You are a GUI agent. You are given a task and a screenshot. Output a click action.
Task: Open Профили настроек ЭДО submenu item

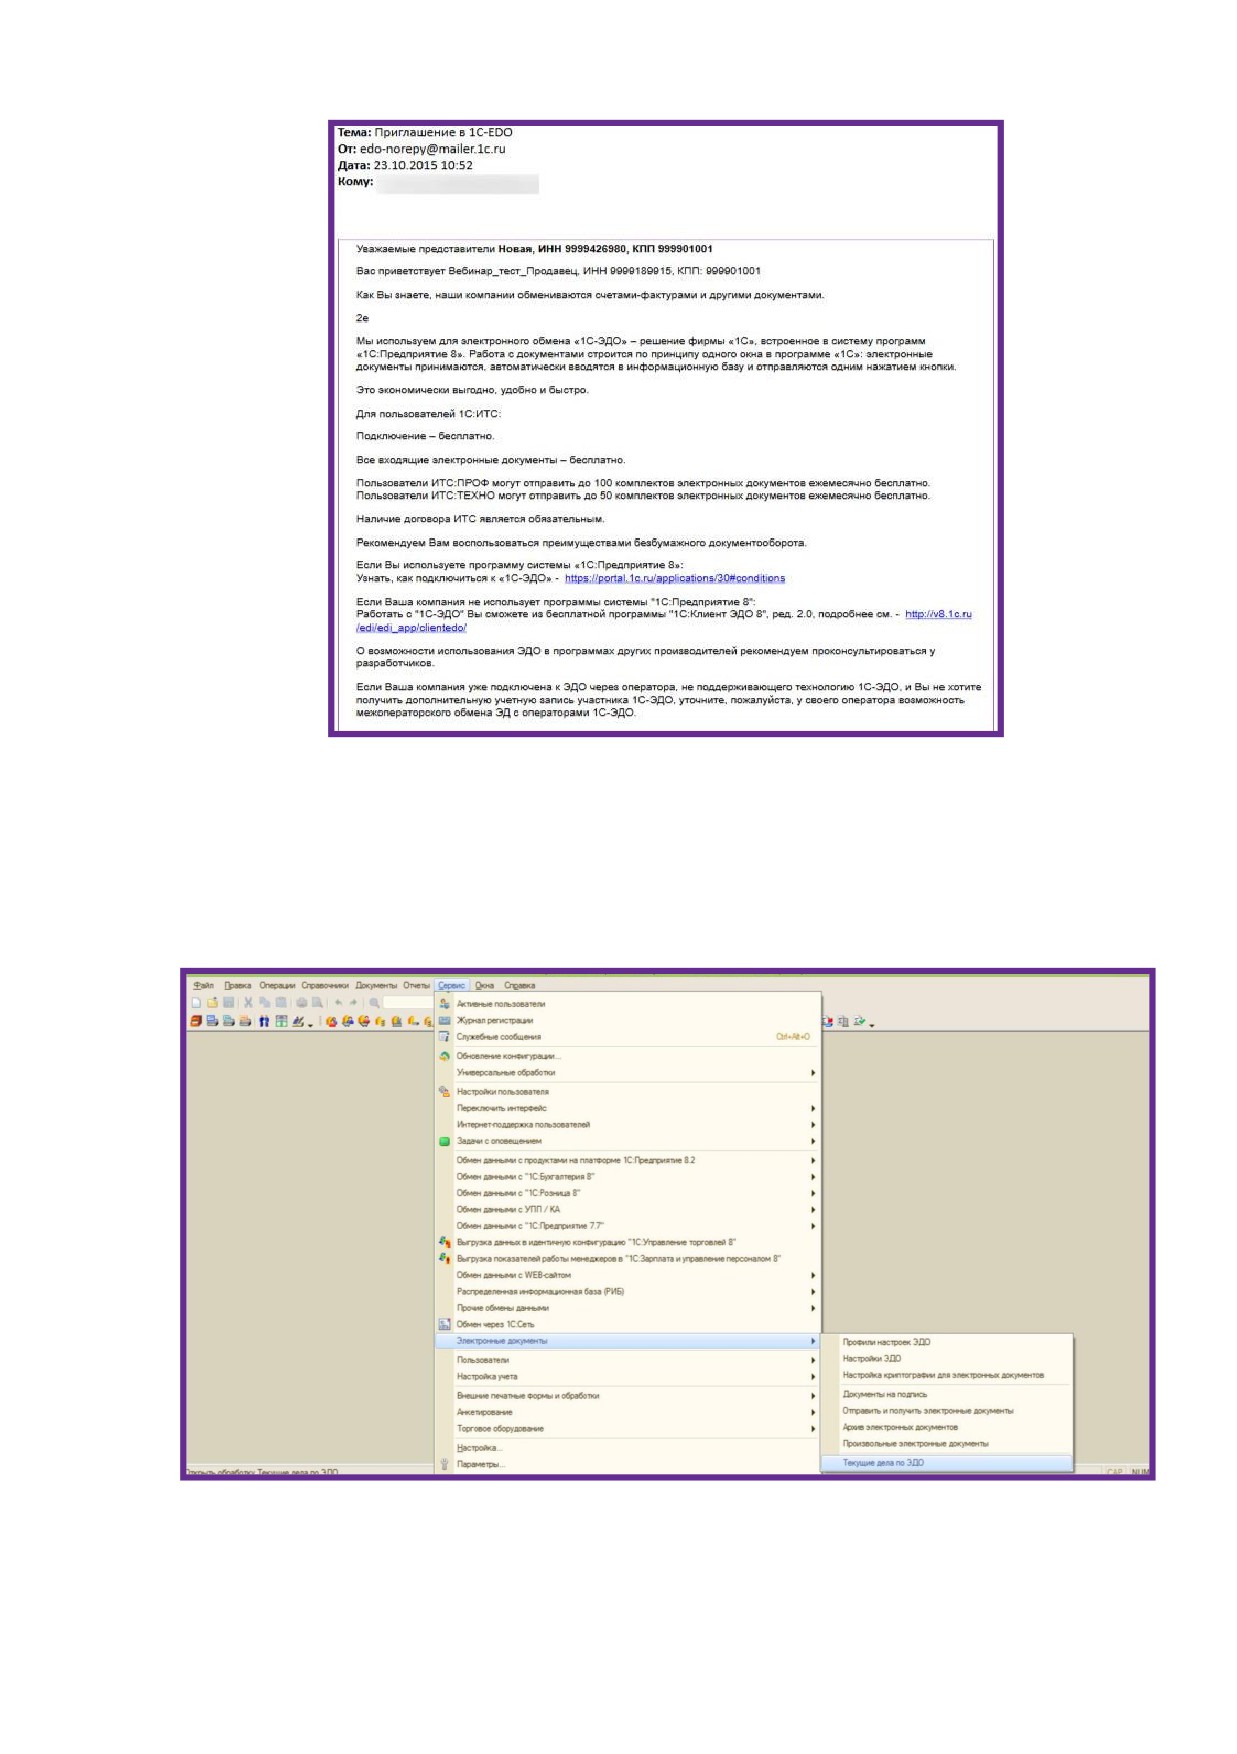946,1342
